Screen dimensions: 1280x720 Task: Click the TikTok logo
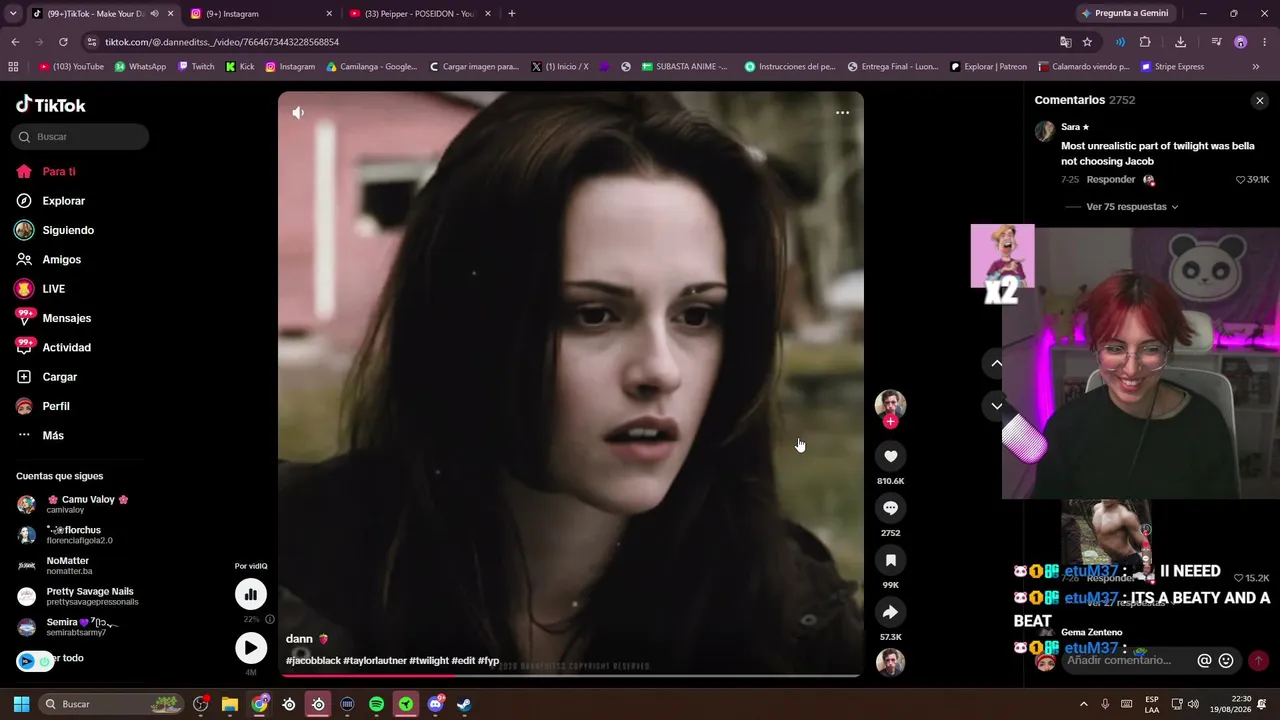click(51, 105)
